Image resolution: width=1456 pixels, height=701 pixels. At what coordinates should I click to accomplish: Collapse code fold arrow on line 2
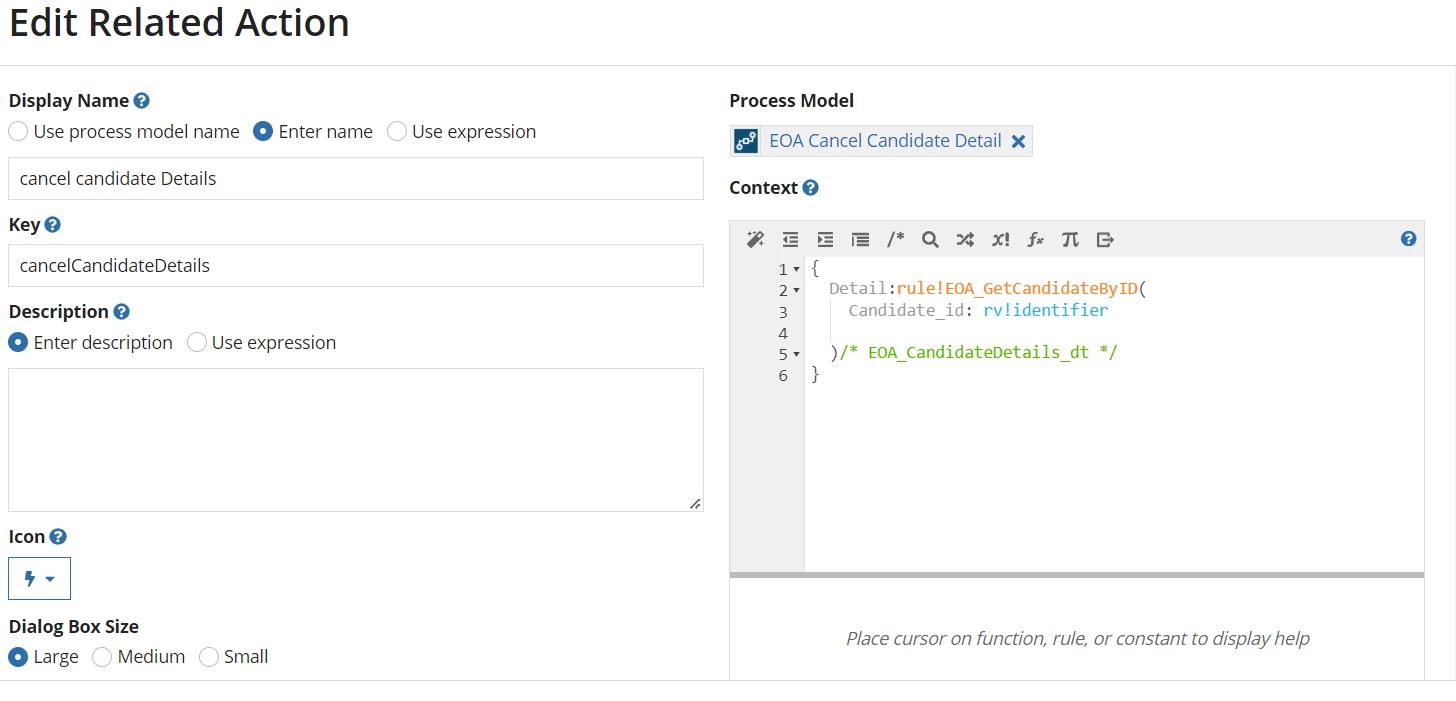click(x=796, y=291)
